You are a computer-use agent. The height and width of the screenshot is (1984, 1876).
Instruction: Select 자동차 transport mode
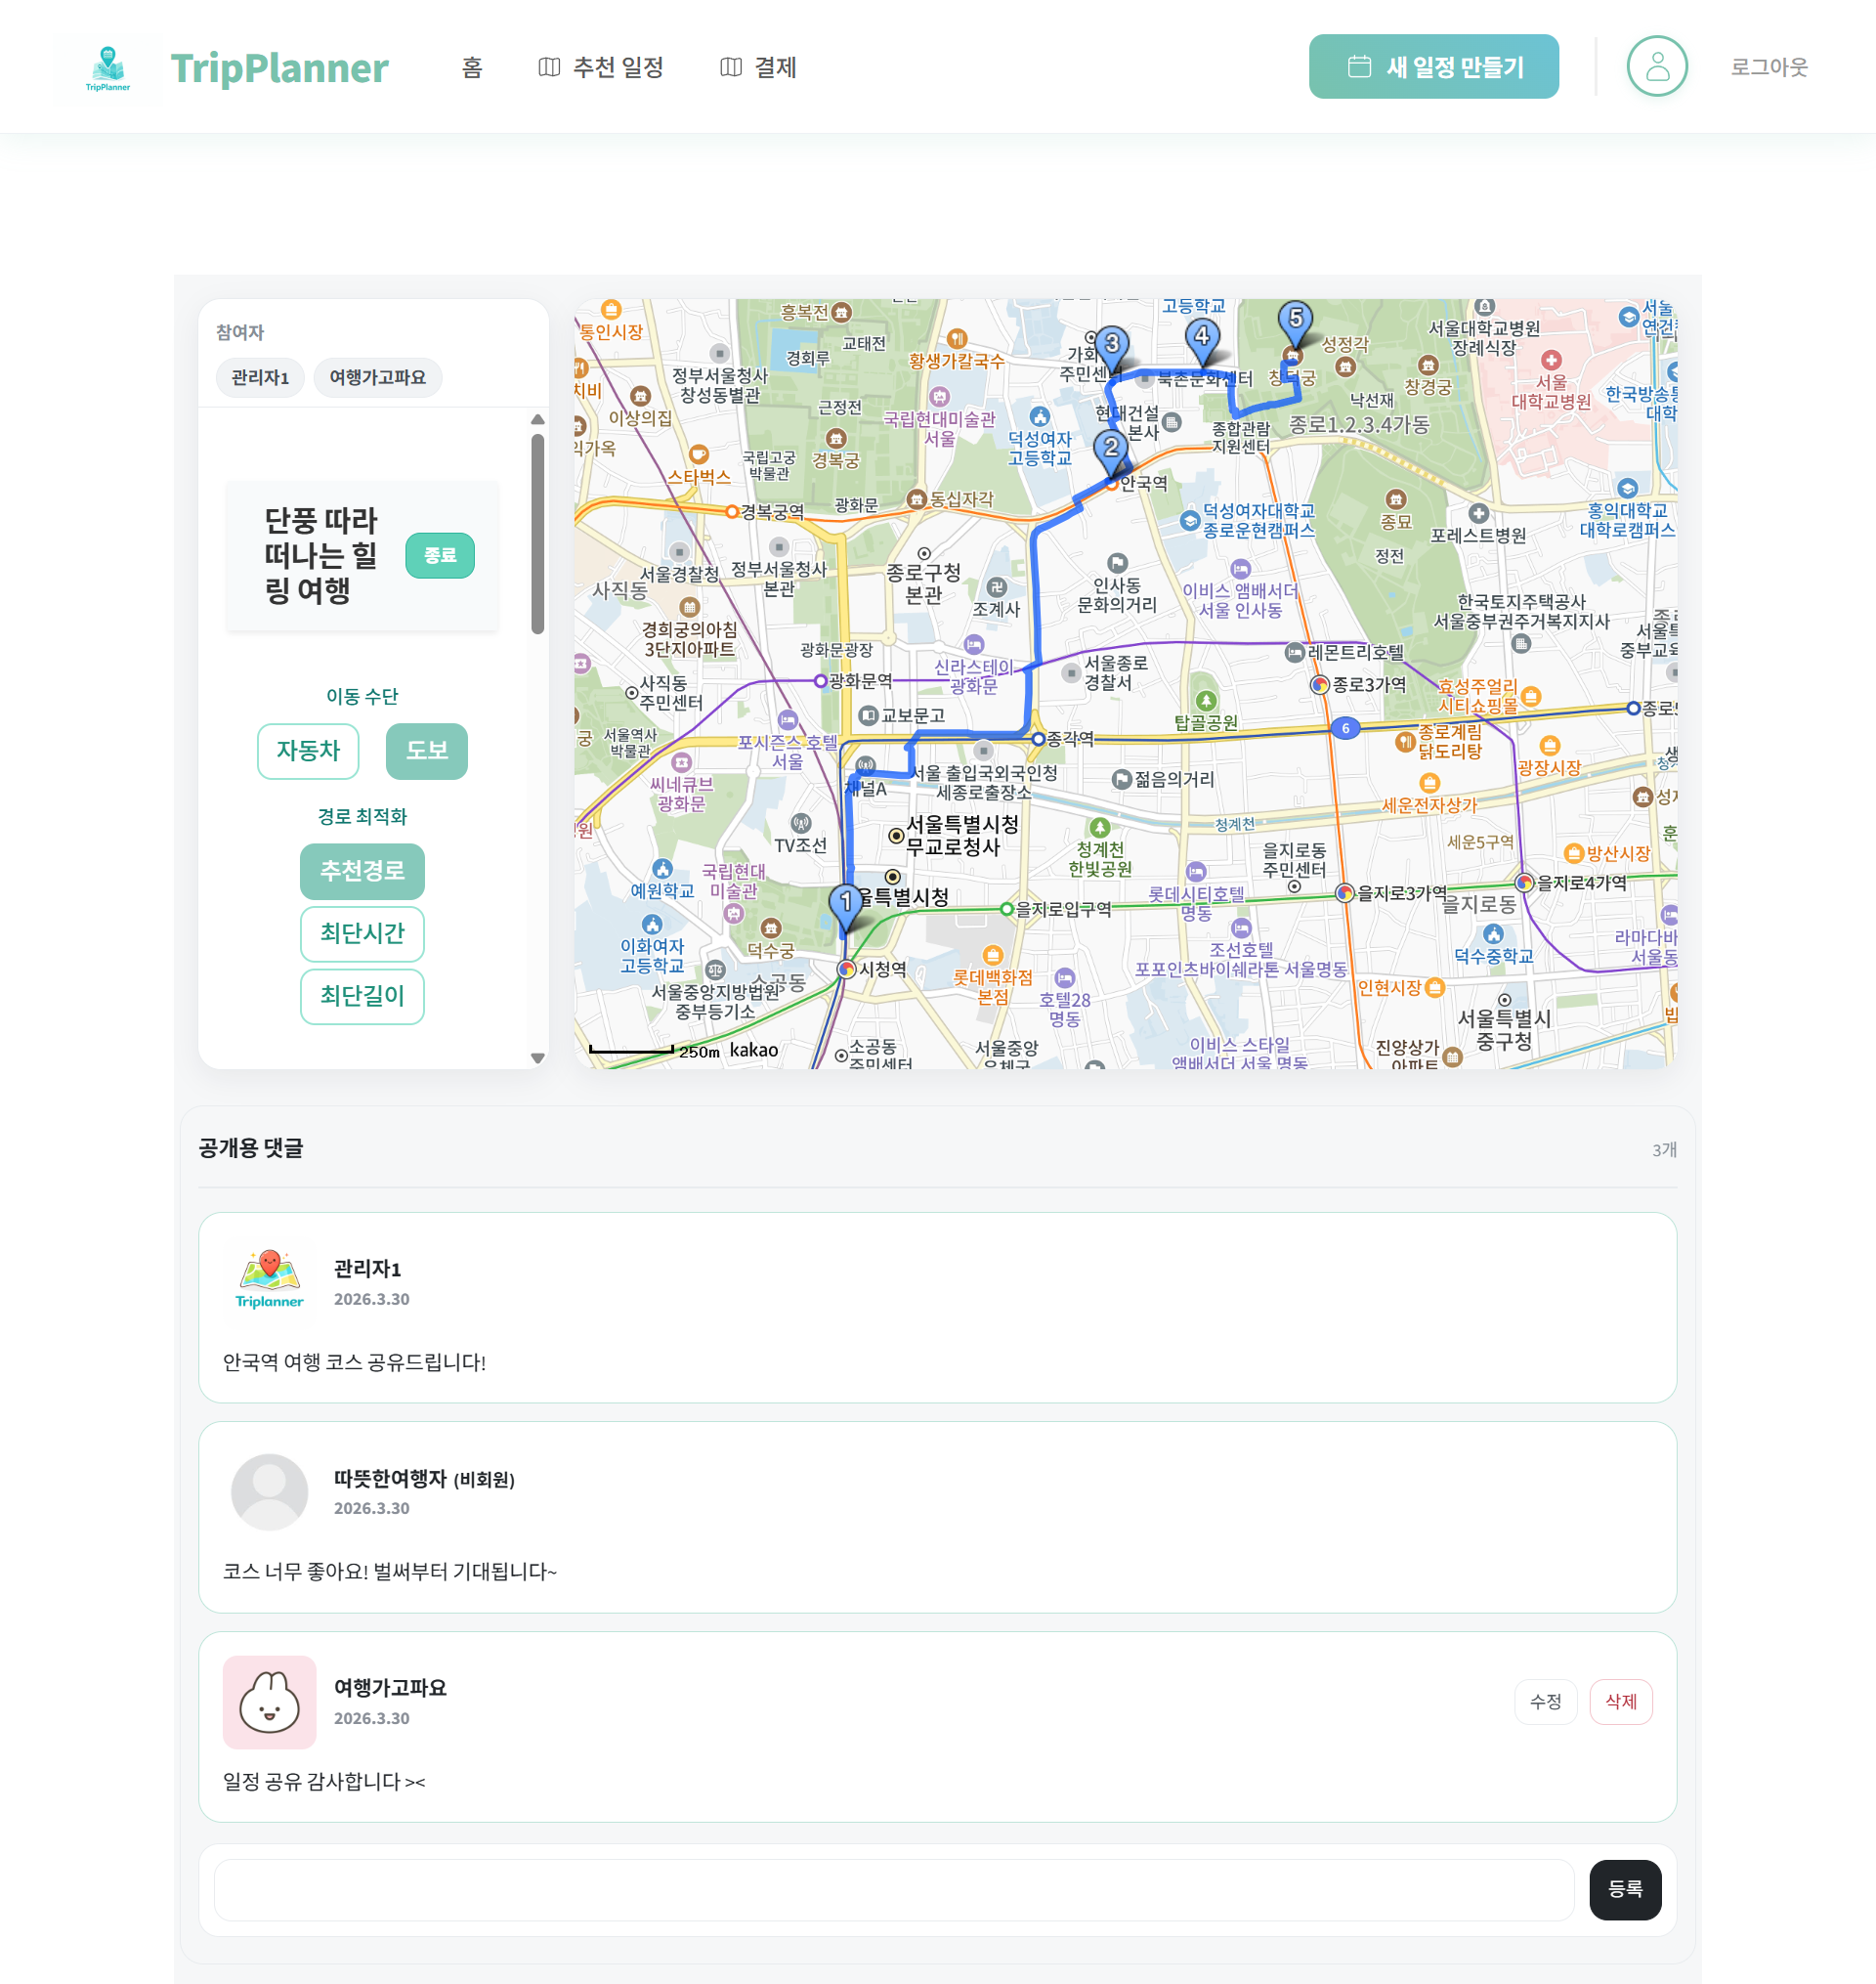[x=308, y=750]
